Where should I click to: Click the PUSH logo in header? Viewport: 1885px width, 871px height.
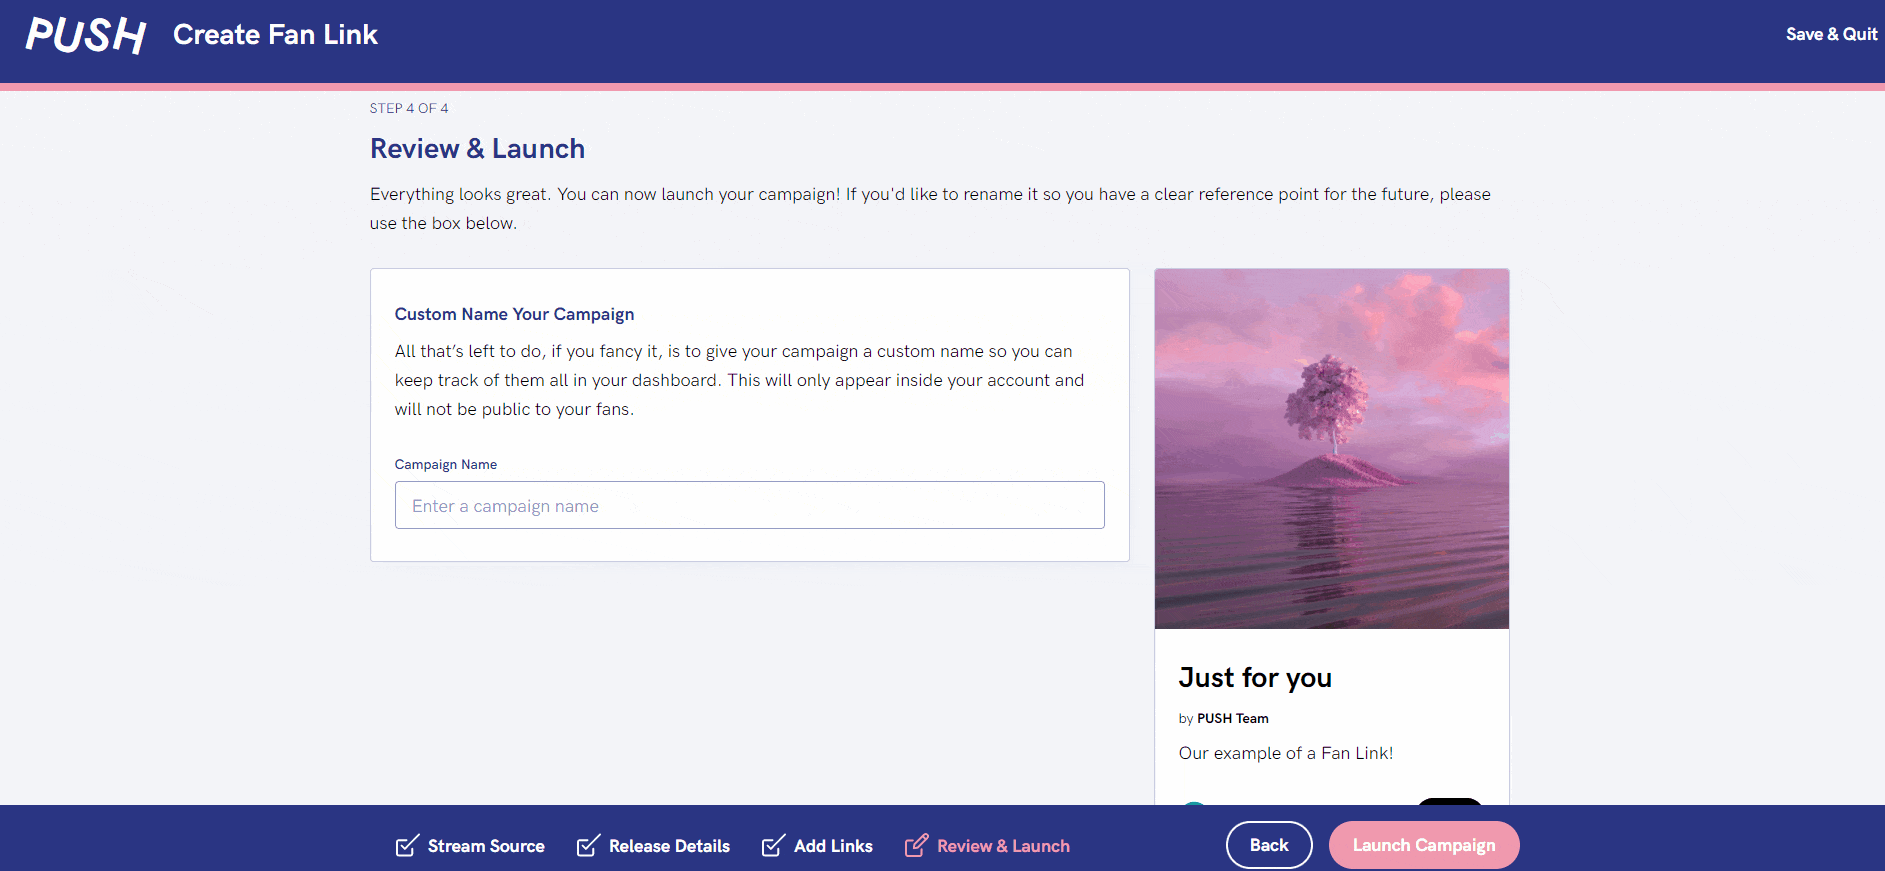[x=86, y=35]
